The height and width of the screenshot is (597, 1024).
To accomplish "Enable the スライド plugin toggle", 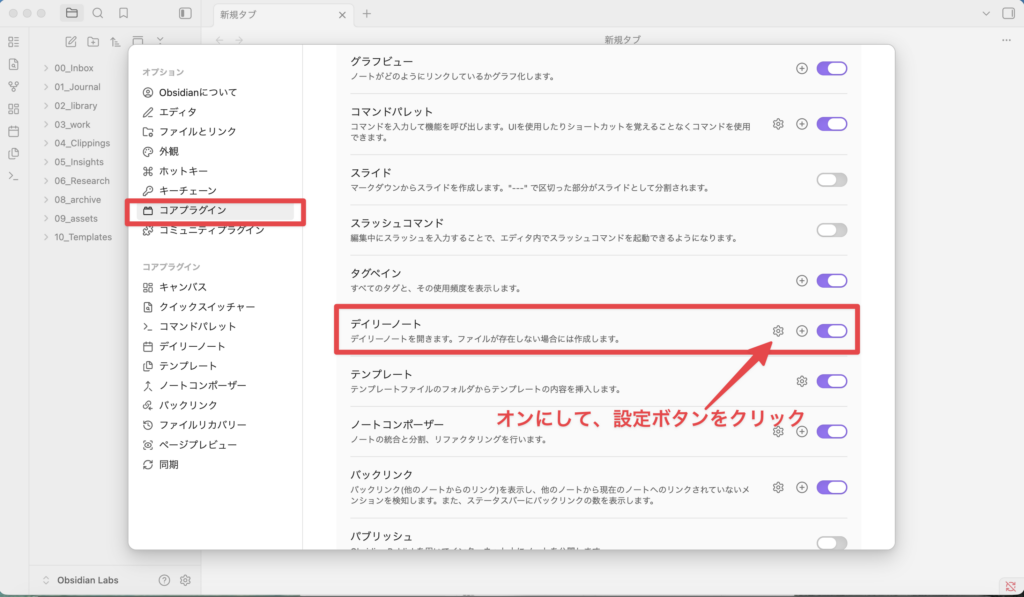I will (x=832, y=180).
